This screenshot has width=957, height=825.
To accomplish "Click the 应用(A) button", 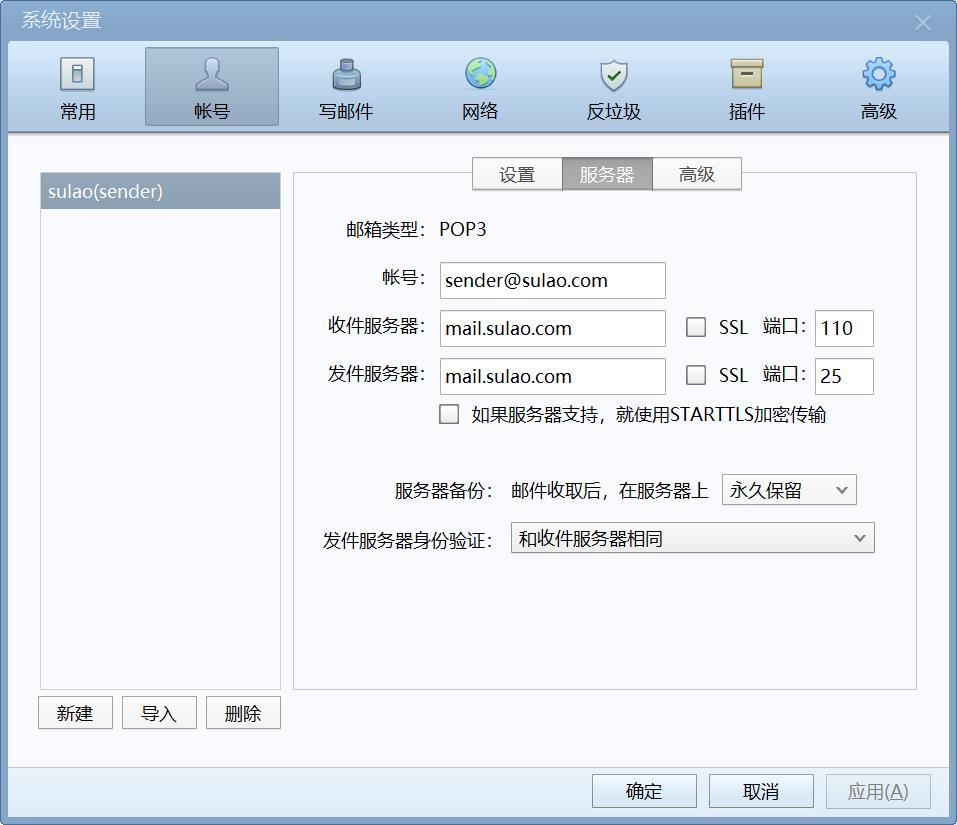I will pos(878,791).
